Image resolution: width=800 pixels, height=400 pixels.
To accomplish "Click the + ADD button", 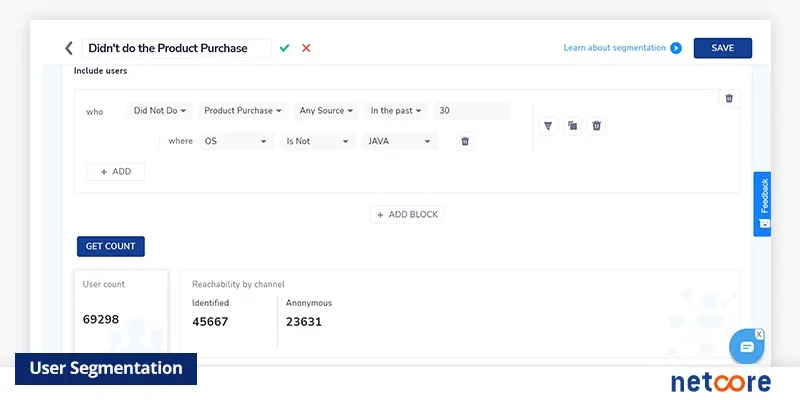I will tap(115, 172).
